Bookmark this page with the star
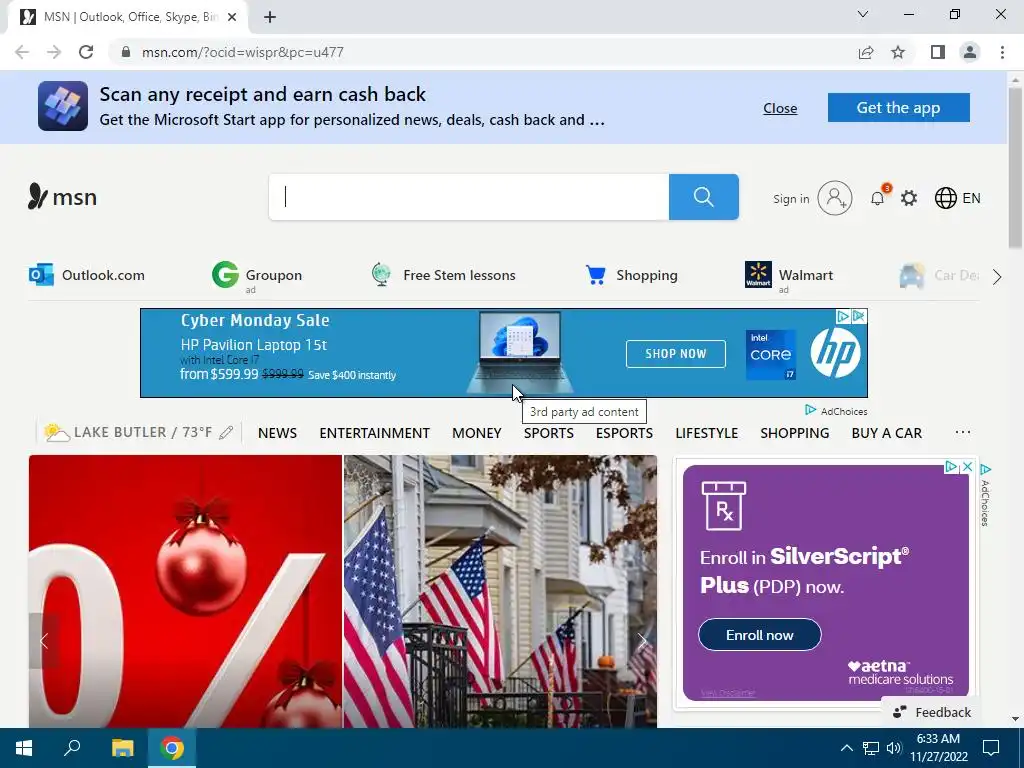This screenshot has height=768, width=1024. click(898, 52)
